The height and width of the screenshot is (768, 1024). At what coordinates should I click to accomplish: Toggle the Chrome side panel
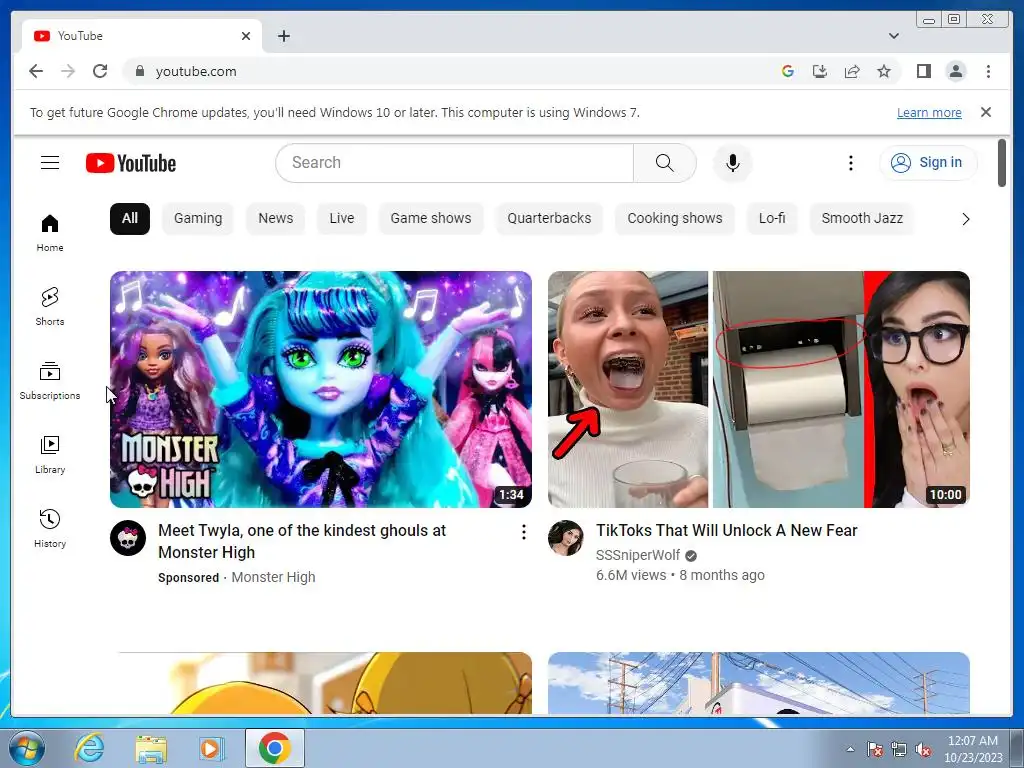point(923,71)
